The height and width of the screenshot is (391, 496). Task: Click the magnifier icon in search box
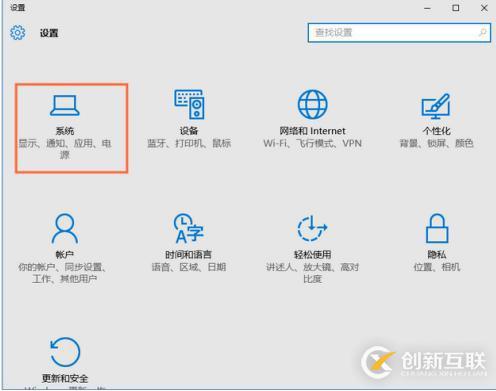482,33
